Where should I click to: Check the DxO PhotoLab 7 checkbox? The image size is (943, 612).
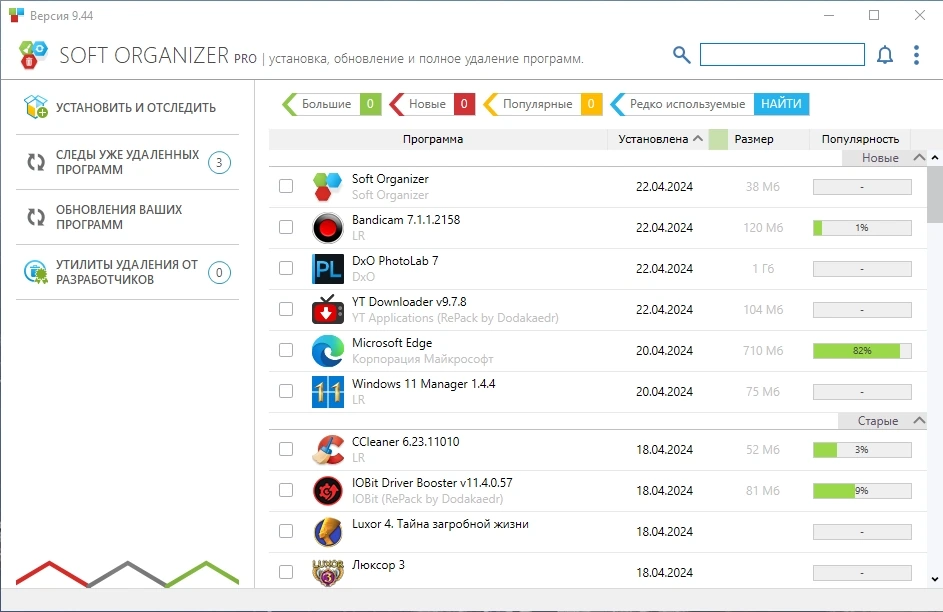286,268
